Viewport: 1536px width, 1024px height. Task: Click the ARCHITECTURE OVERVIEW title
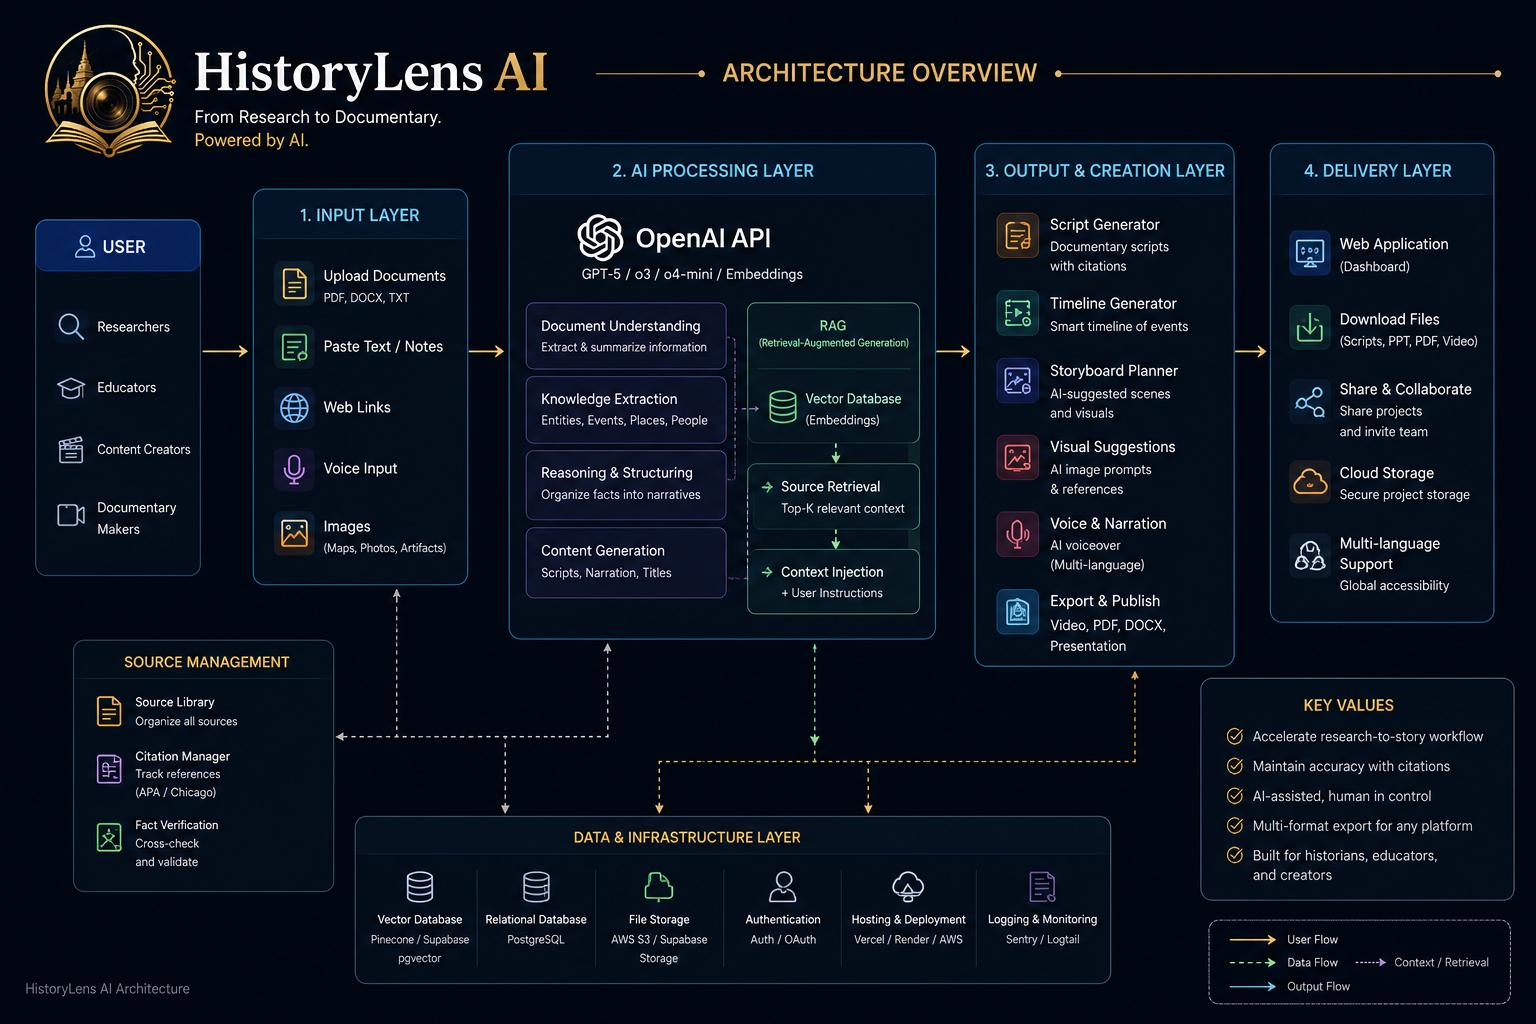[880, 73]
